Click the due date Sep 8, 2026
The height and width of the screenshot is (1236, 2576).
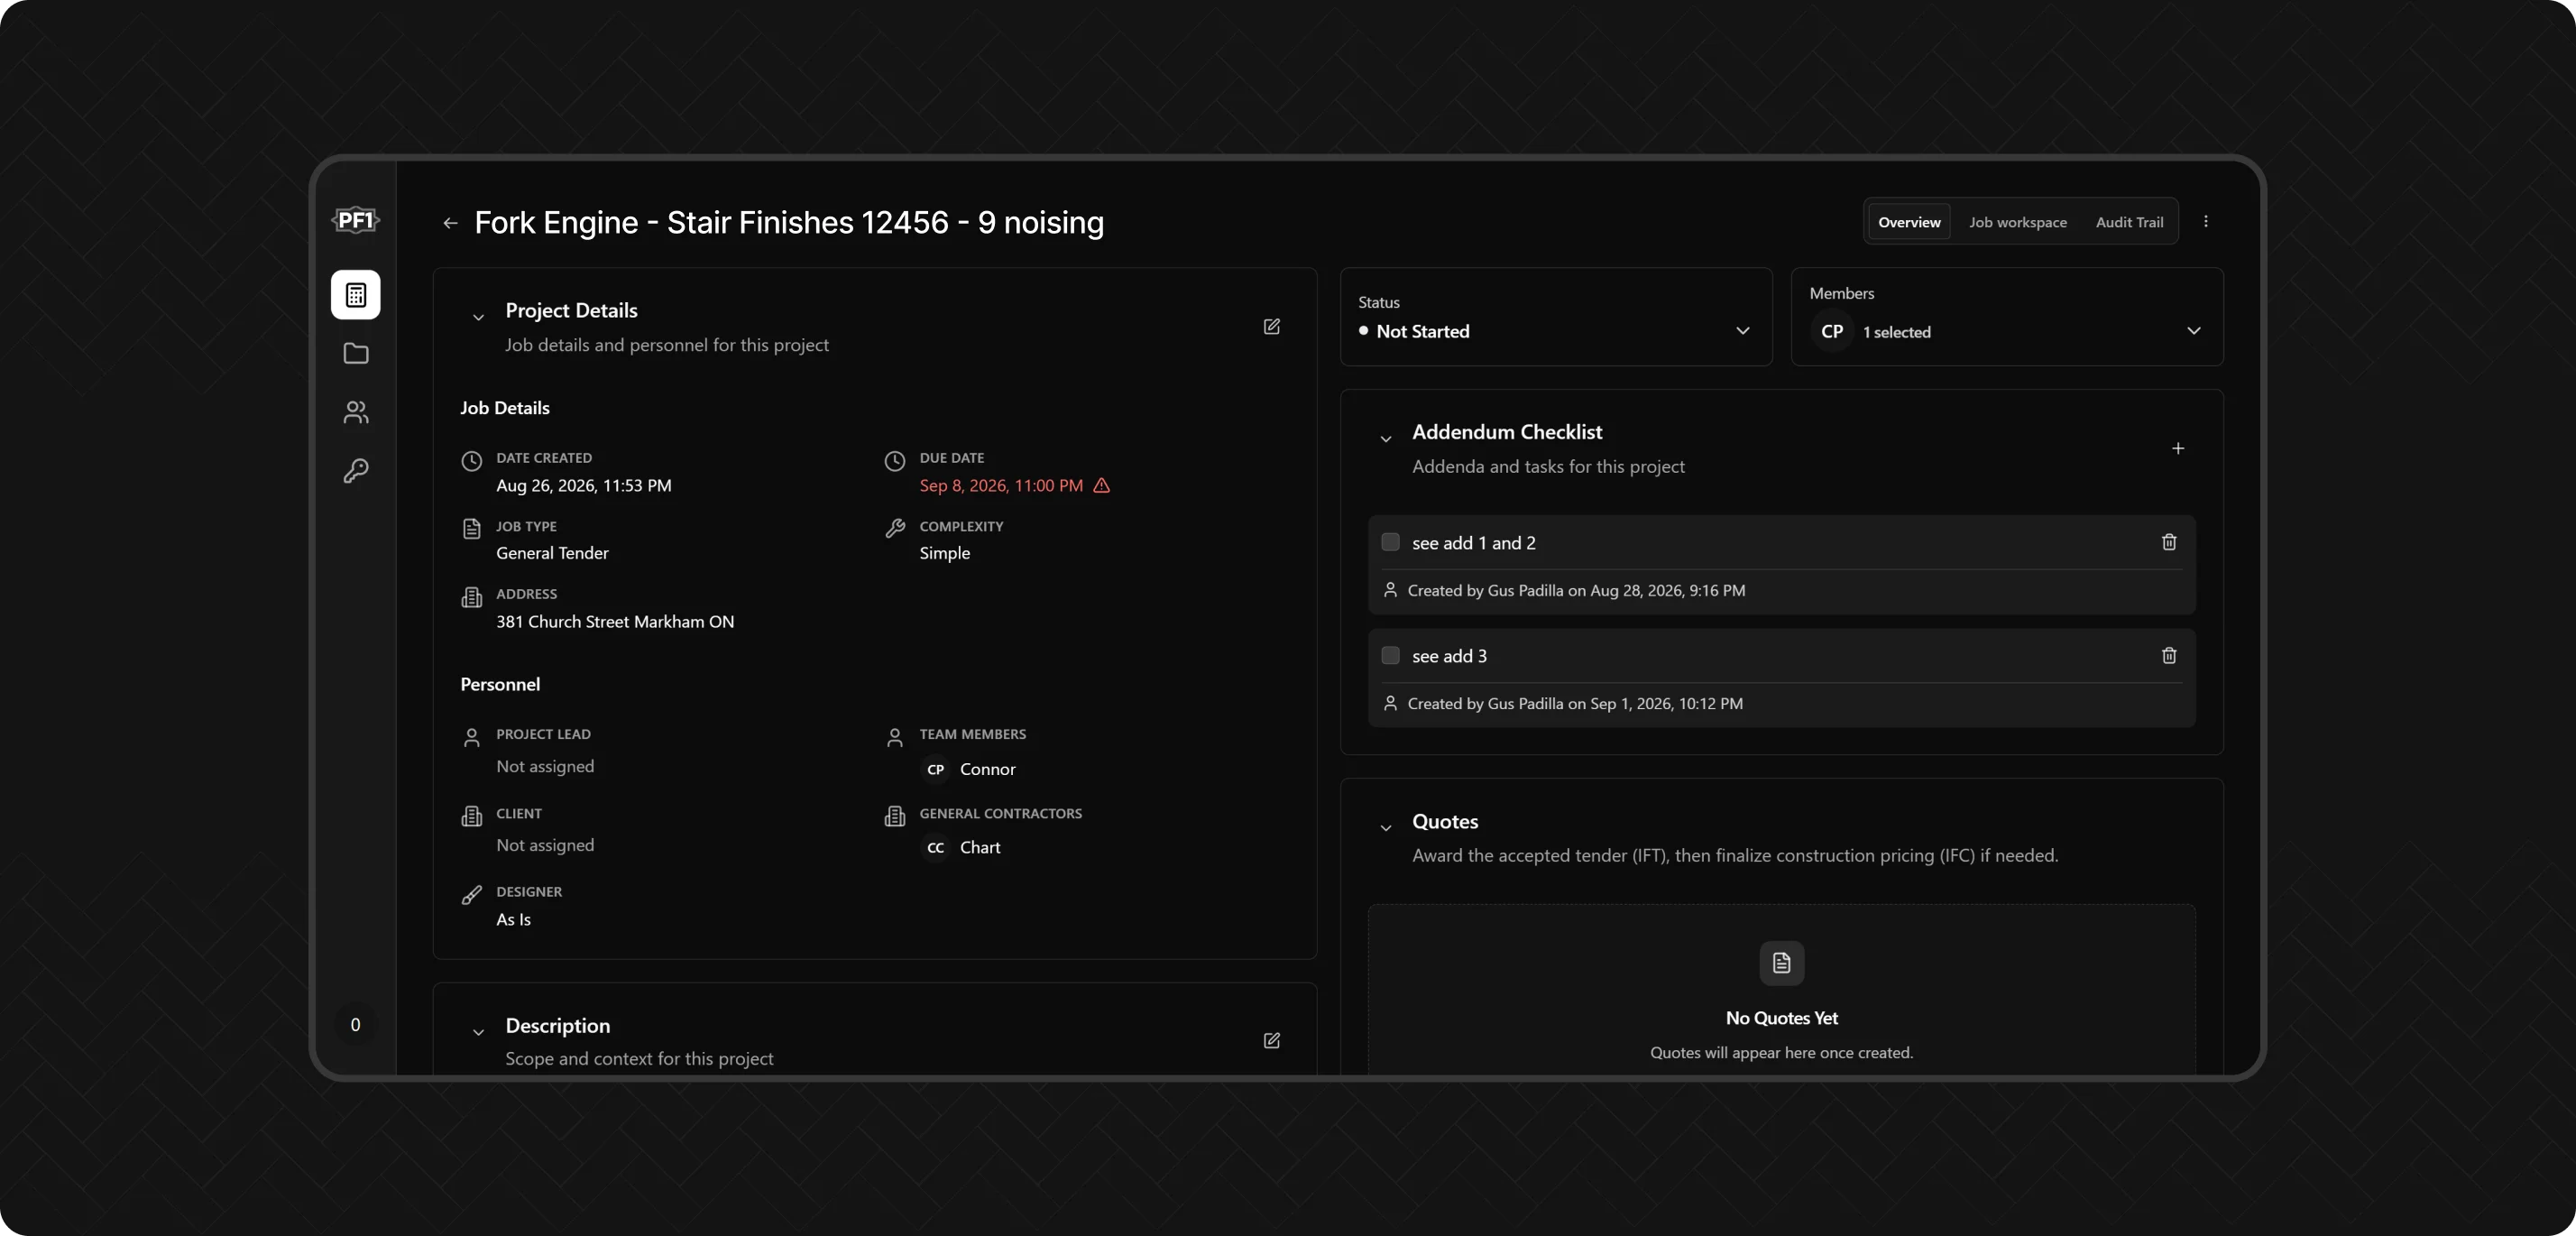(x=1000, y=485)
